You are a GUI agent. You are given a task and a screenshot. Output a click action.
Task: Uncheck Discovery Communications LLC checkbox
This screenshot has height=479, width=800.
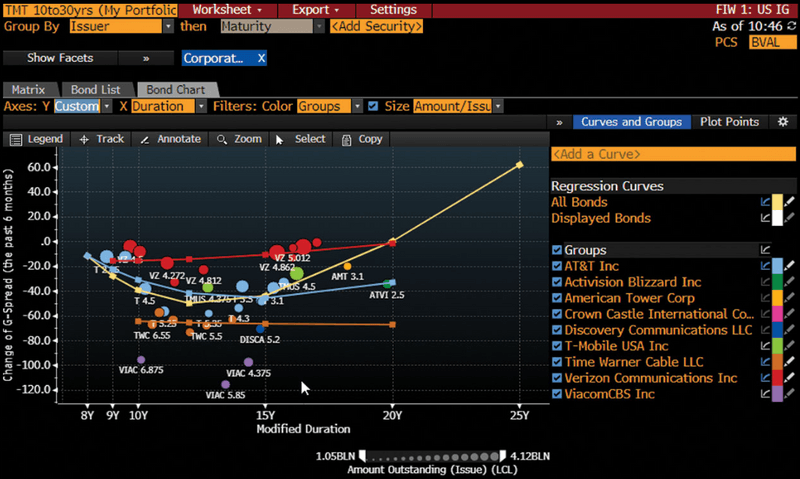557,330
